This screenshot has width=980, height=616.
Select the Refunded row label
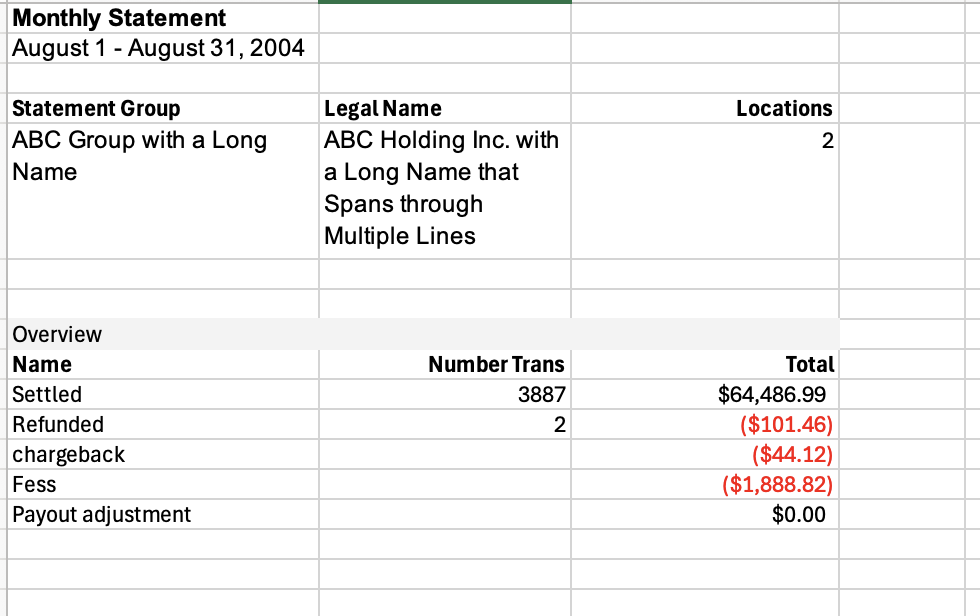58,424
